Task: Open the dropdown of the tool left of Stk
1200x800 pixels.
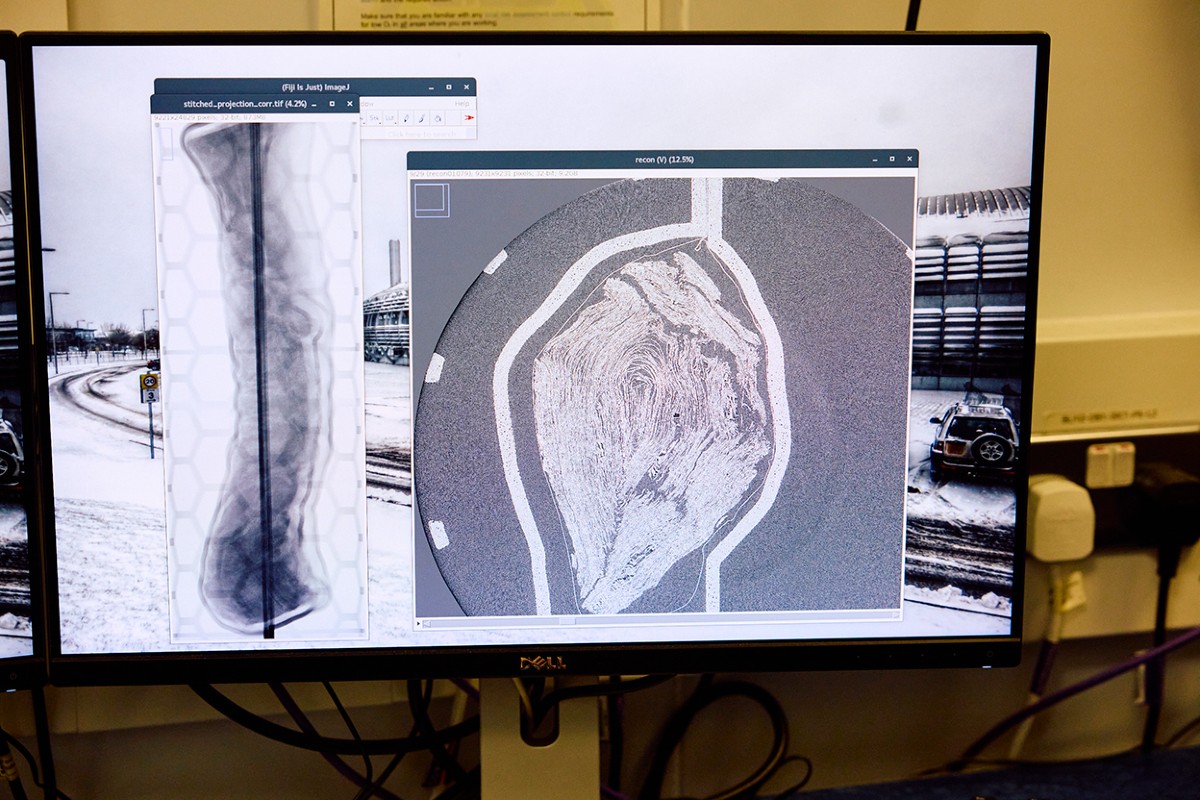Action: point(363,123)
